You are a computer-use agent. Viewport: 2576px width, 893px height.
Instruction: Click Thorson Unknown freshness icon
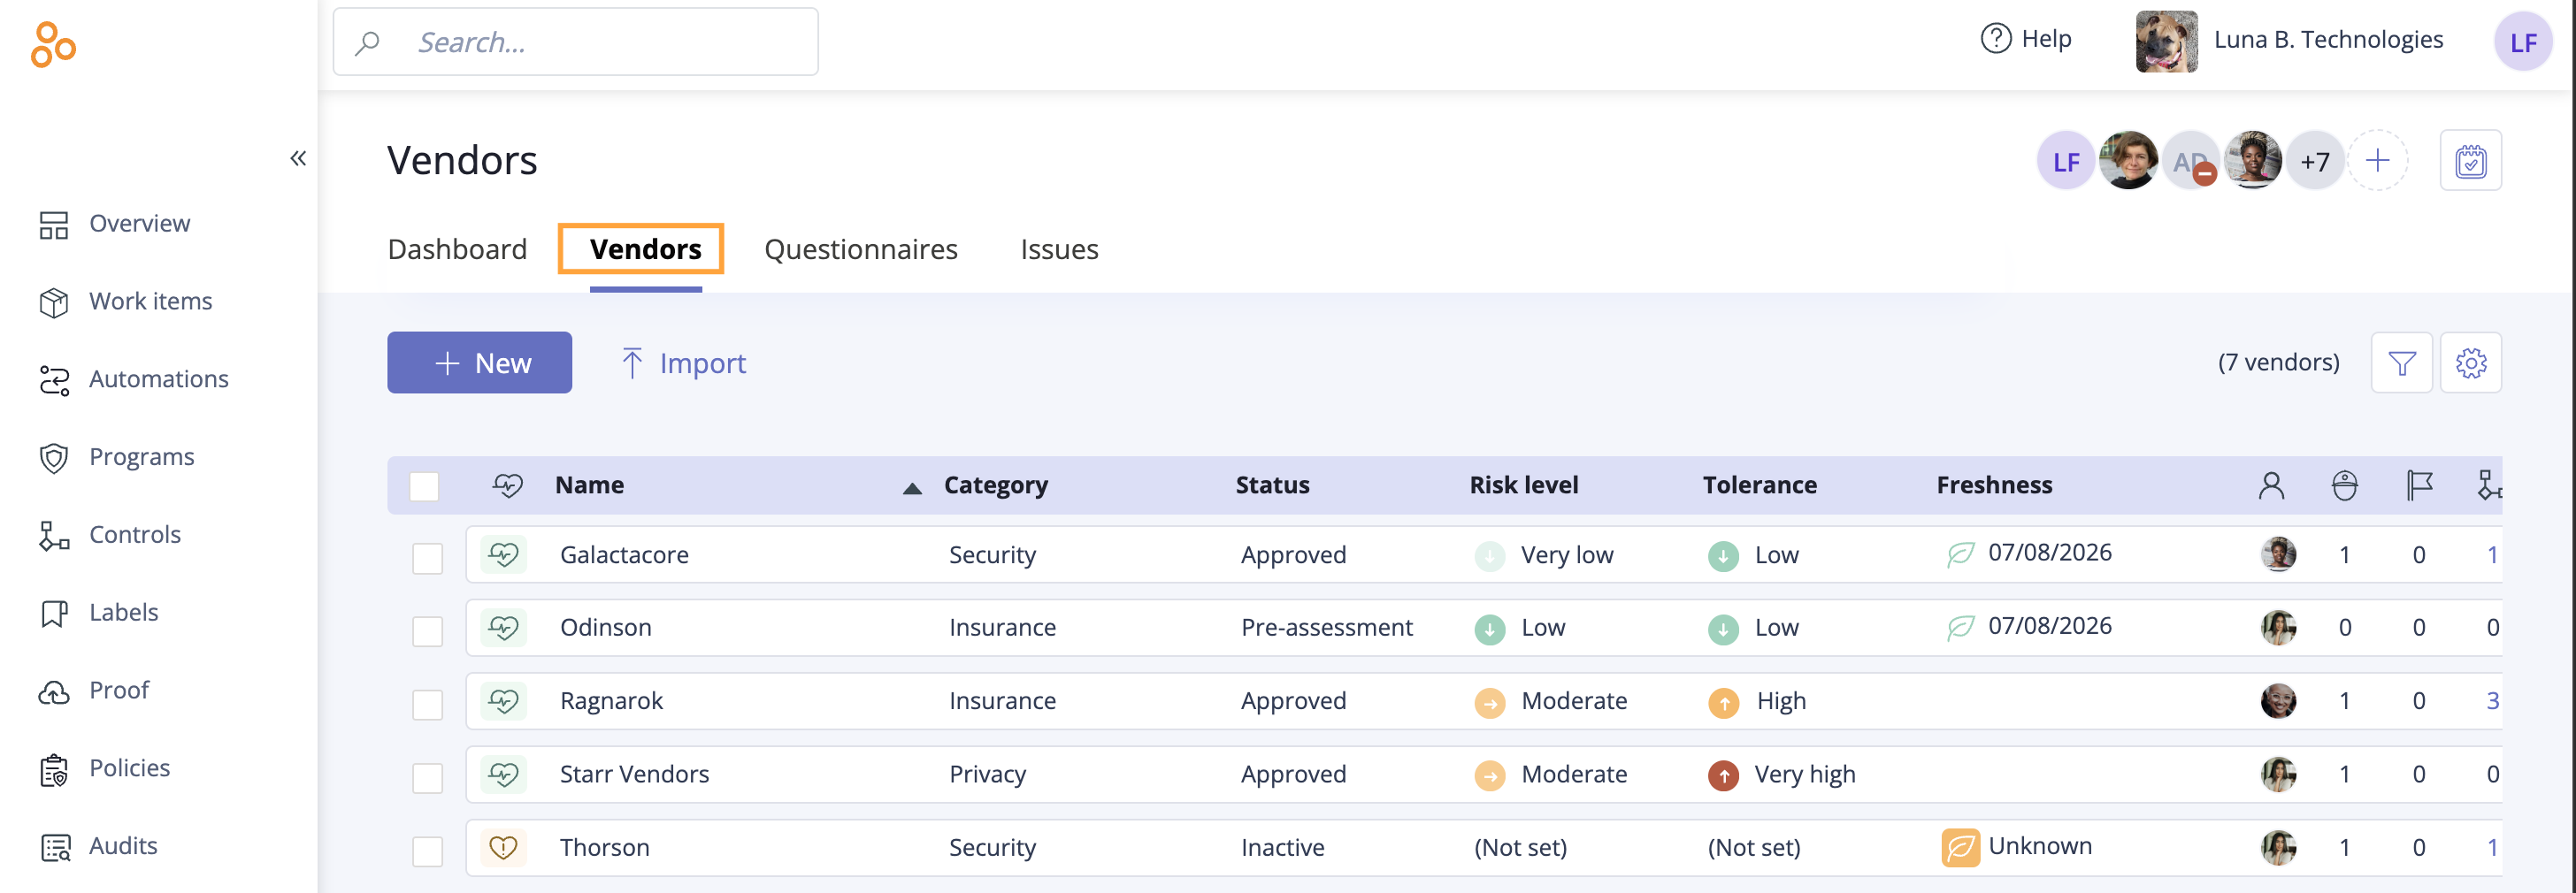click(x=1960, y=847)
